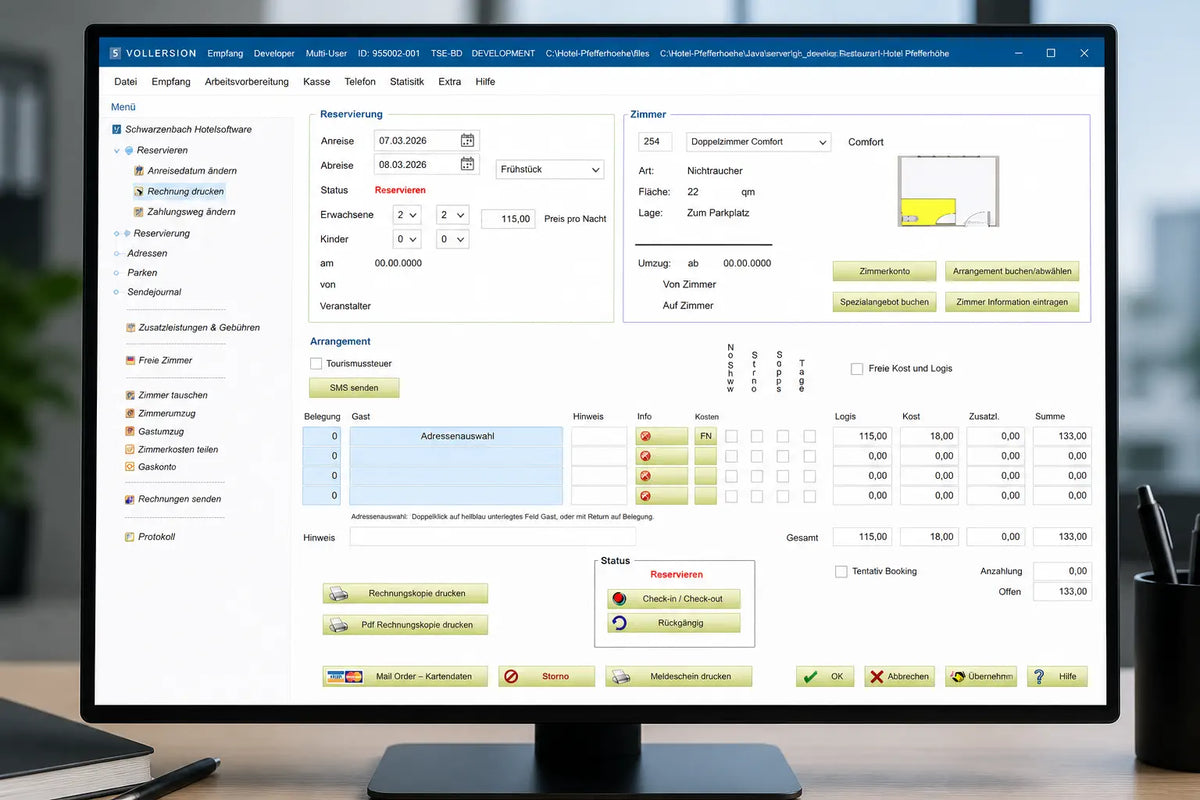The height and width of the screenshot is (800, 1200).
Task: Open the Zahlungsweg ändern sidebar icon
Action: coord(139,212)
